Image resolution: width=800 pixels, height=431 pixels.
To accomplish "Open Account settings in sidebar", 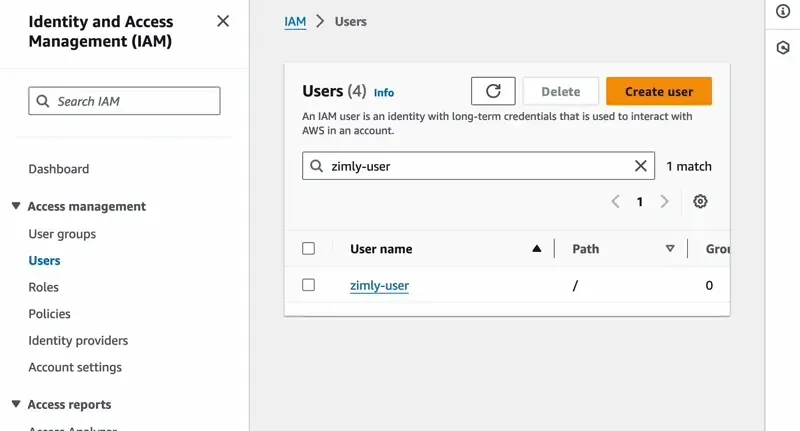I will (75, 367).
